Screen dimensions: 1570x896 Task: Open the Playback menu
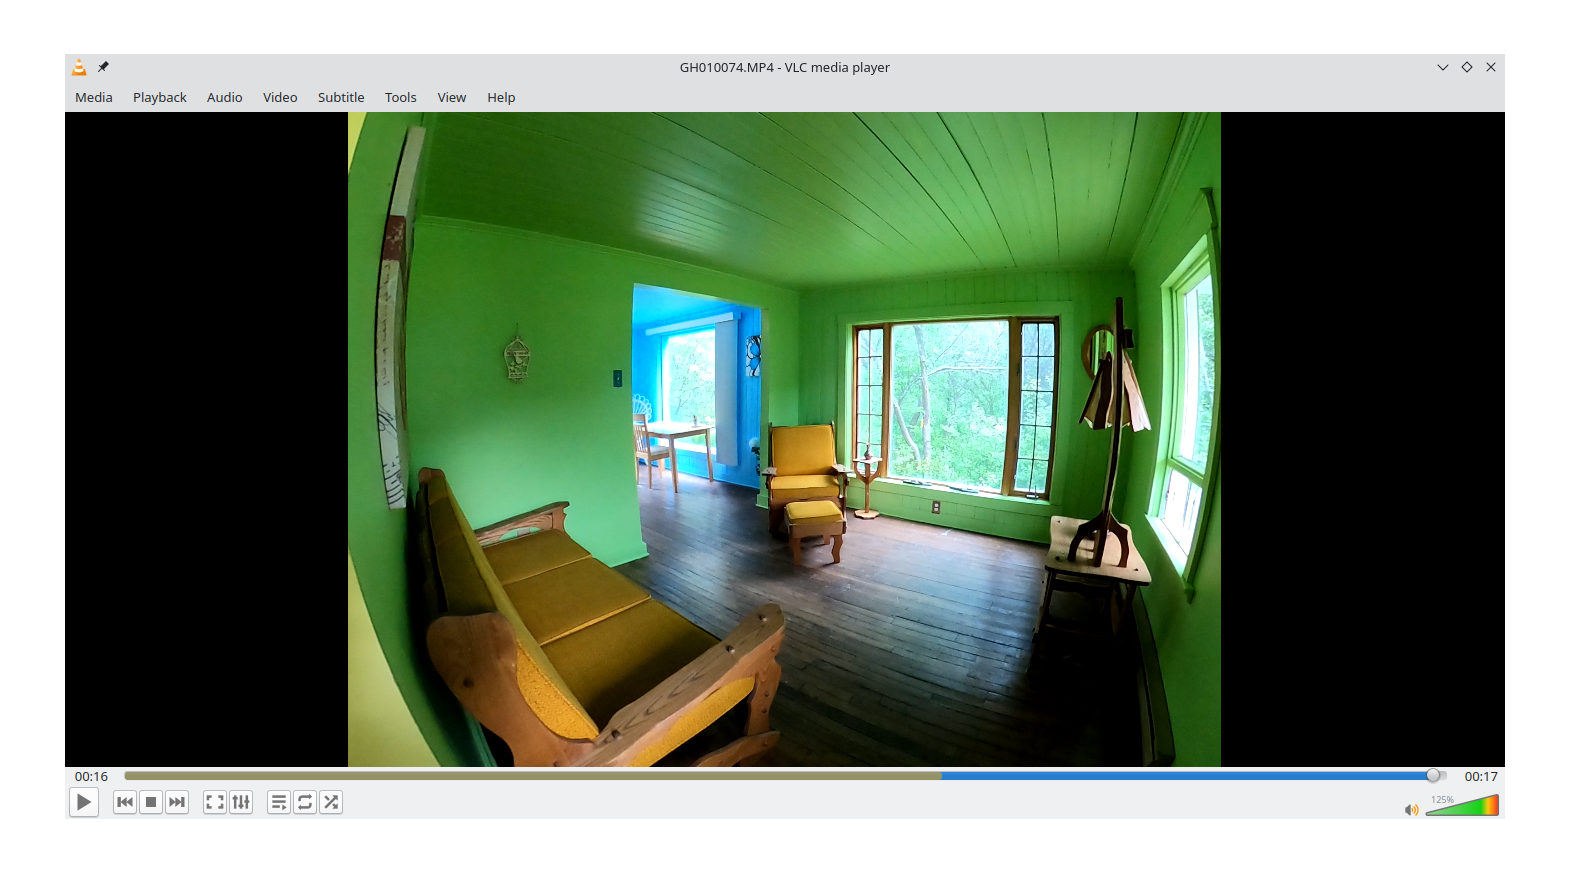tap(160, 97)
